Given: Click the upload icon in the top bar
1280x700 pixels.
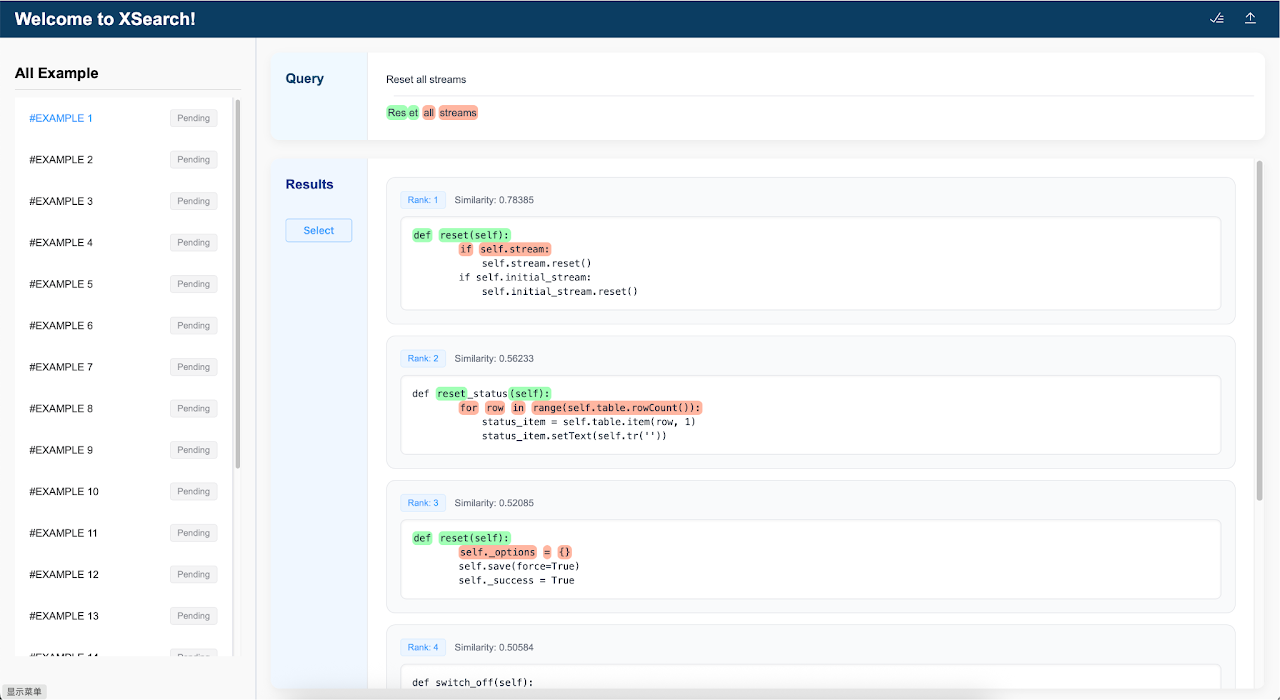Looking at the screenshot, I should (1250, 18).
